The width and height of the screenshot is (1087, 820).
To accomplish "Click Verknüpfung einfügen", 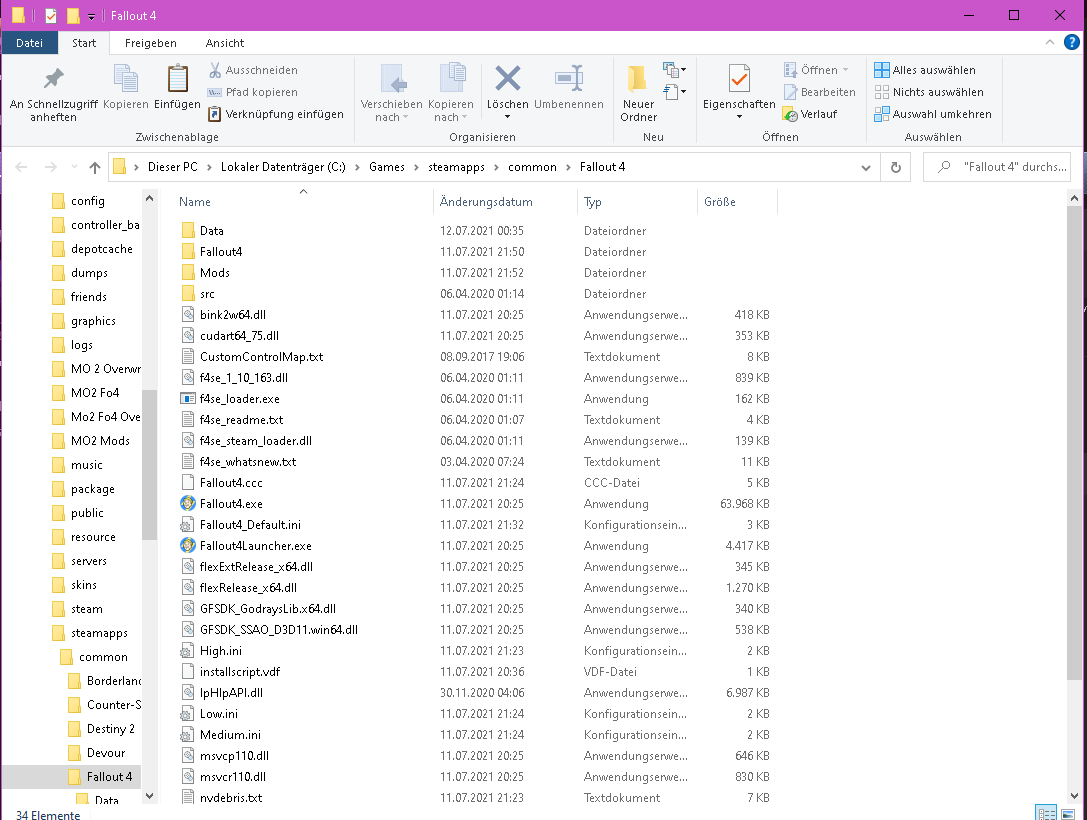I will pos(276,114).
